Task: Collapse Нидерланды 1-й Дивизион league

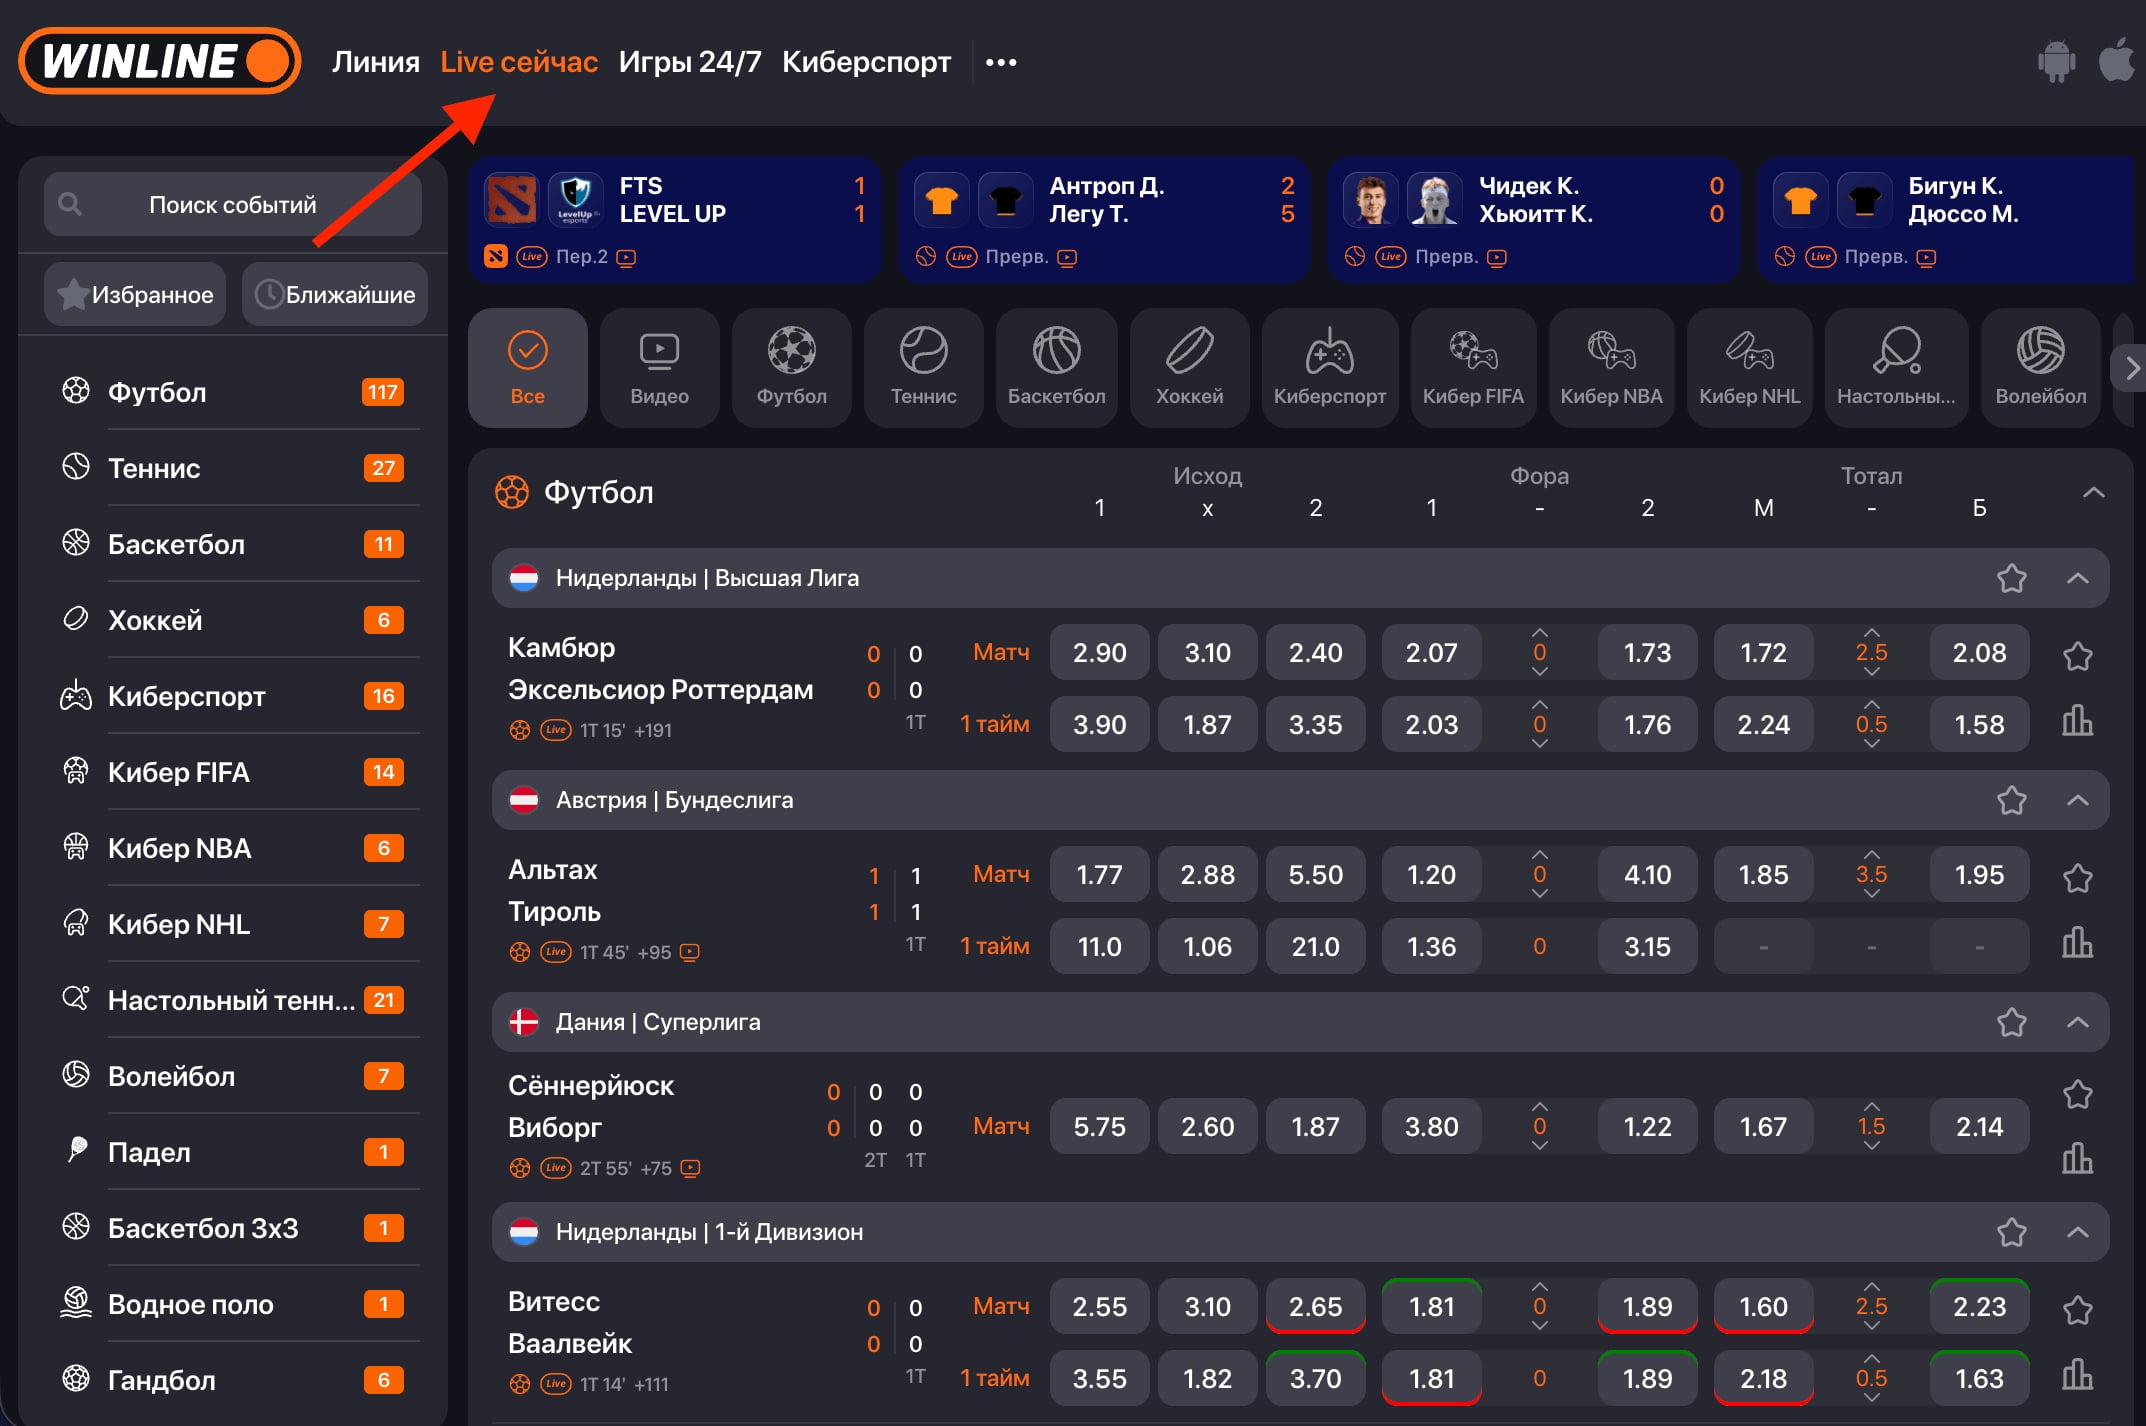Action: (x=2078, y=1232)
